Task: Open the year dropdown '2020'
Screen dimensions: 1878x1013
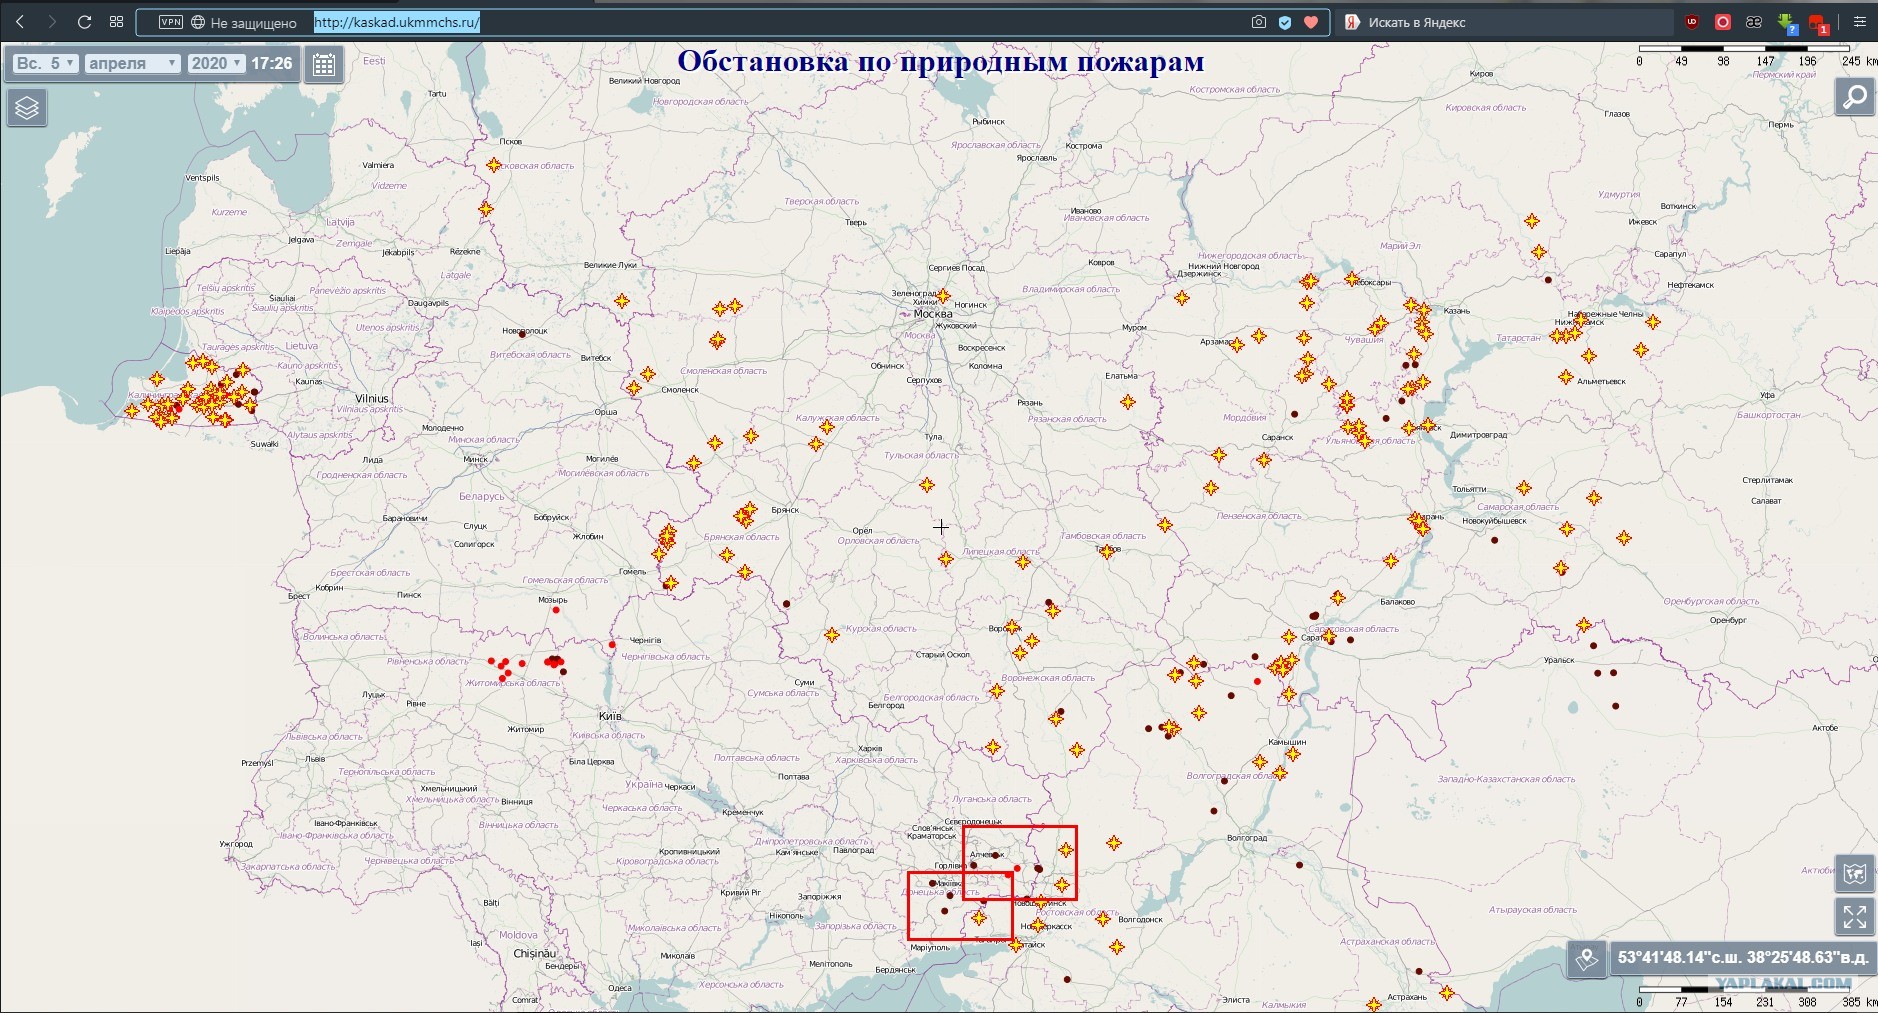Action: point(216,63)
